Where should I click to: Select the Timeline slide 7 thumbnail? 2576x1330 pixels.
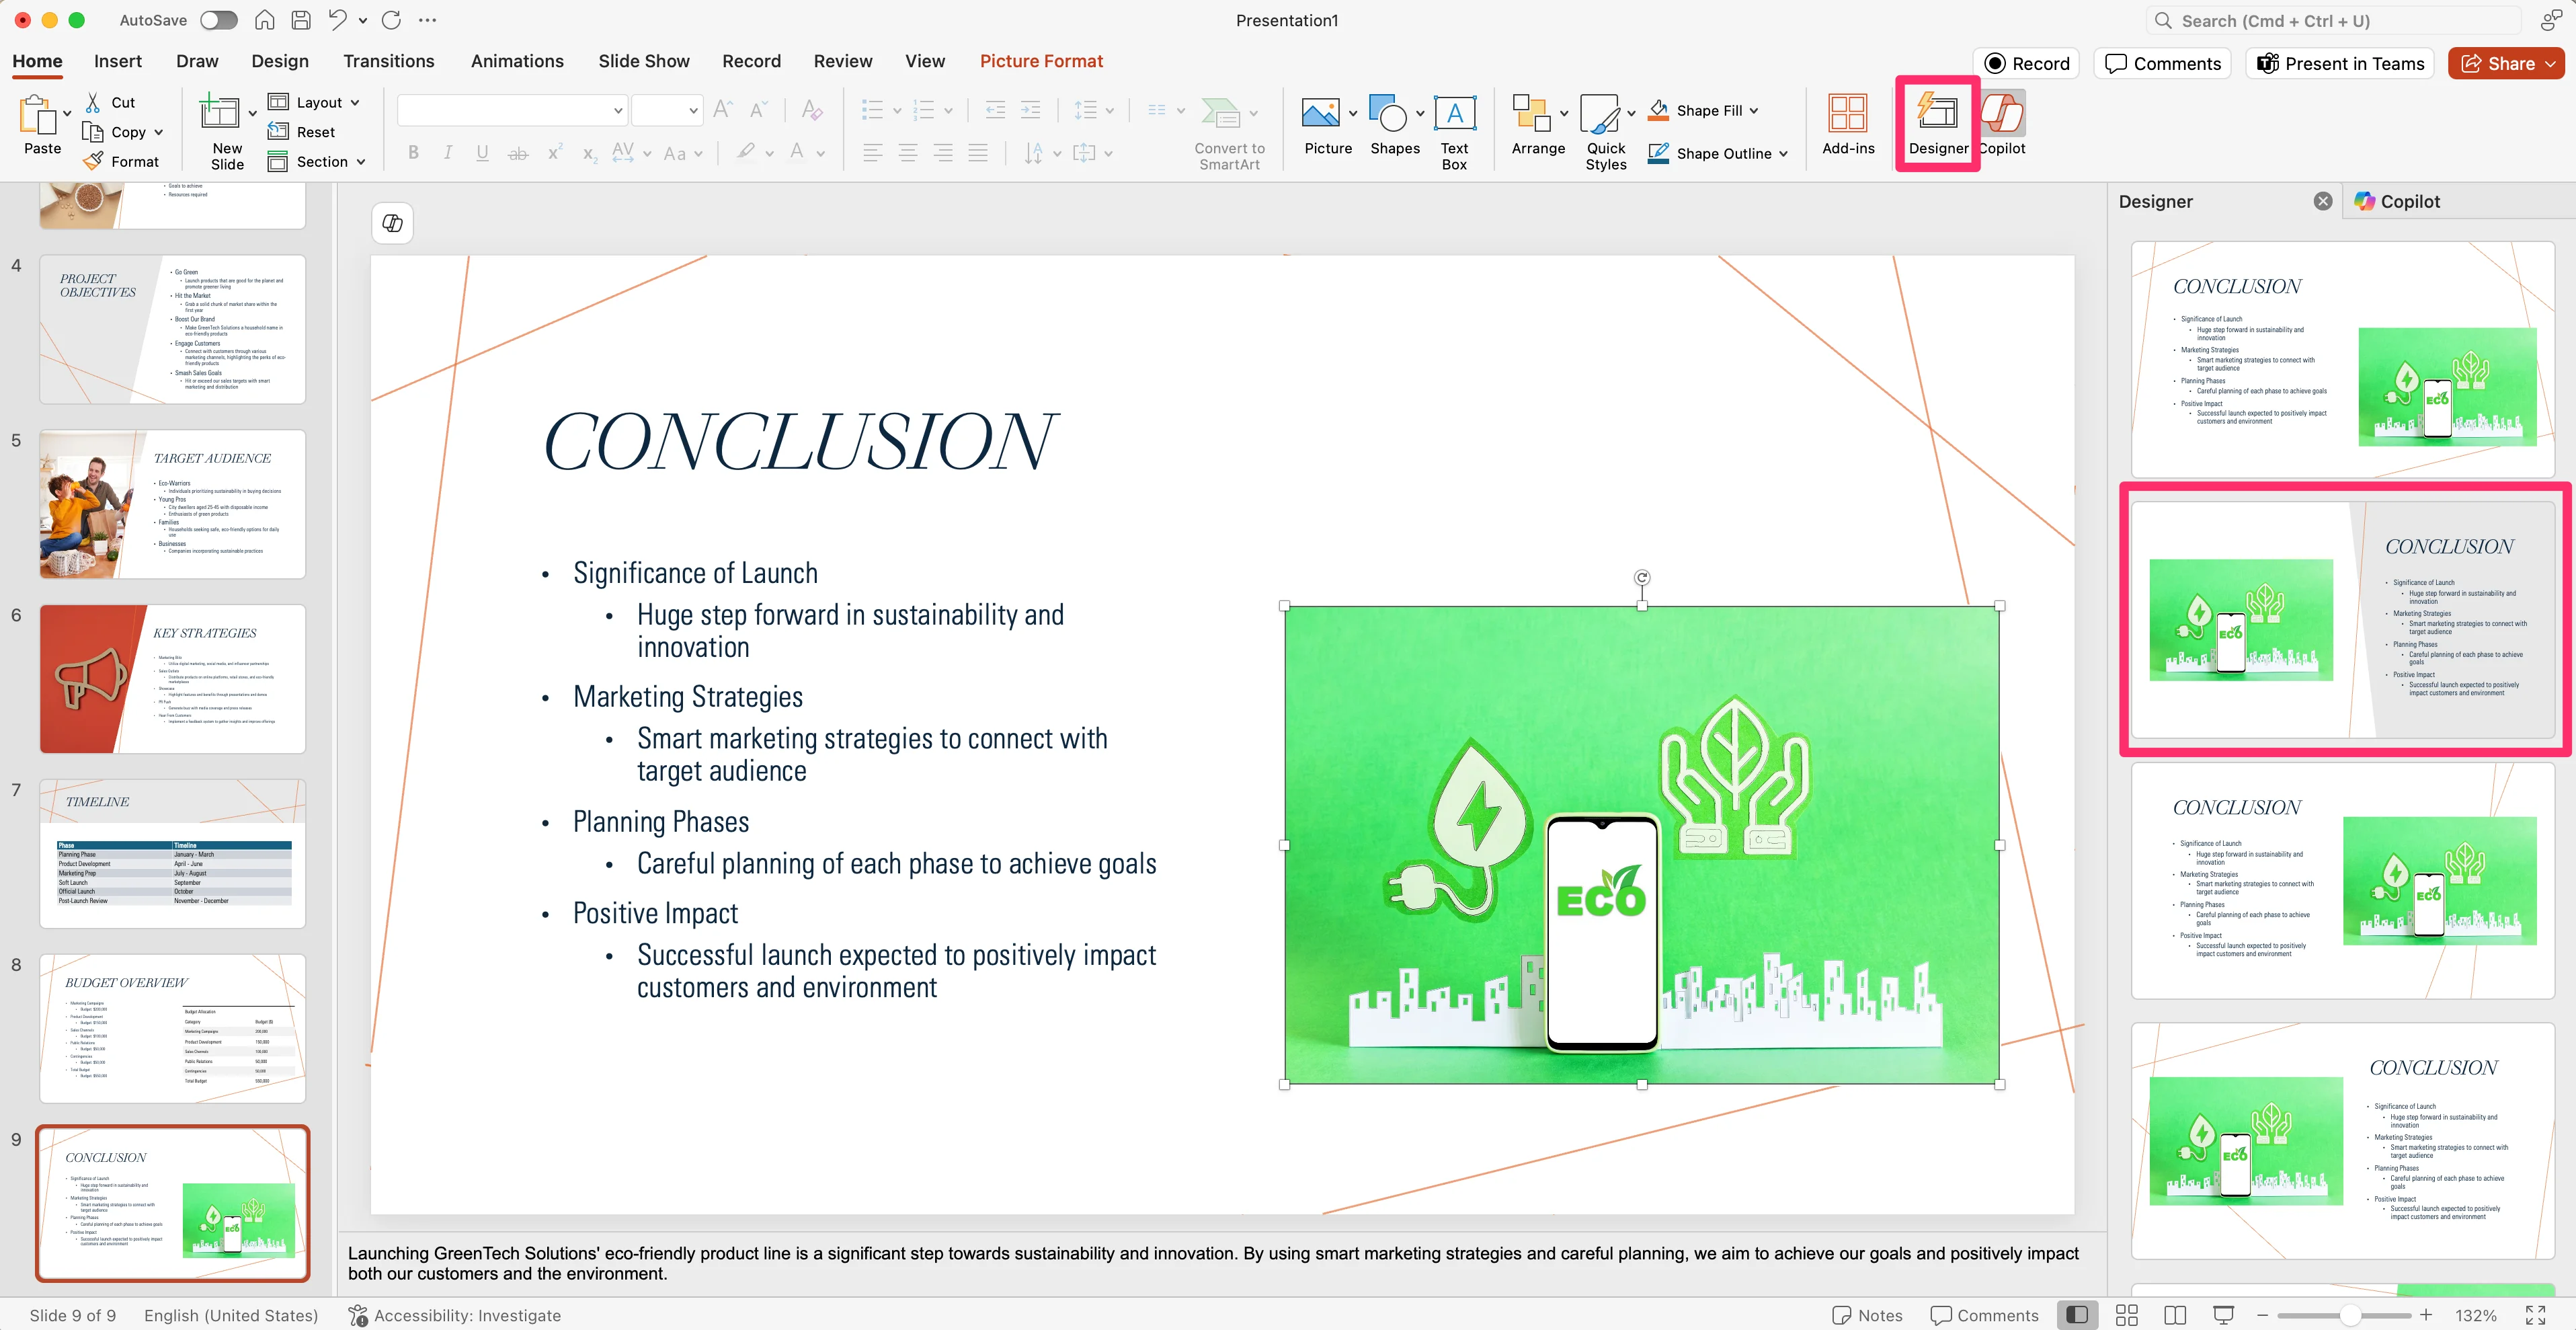[x=172, y=853]
